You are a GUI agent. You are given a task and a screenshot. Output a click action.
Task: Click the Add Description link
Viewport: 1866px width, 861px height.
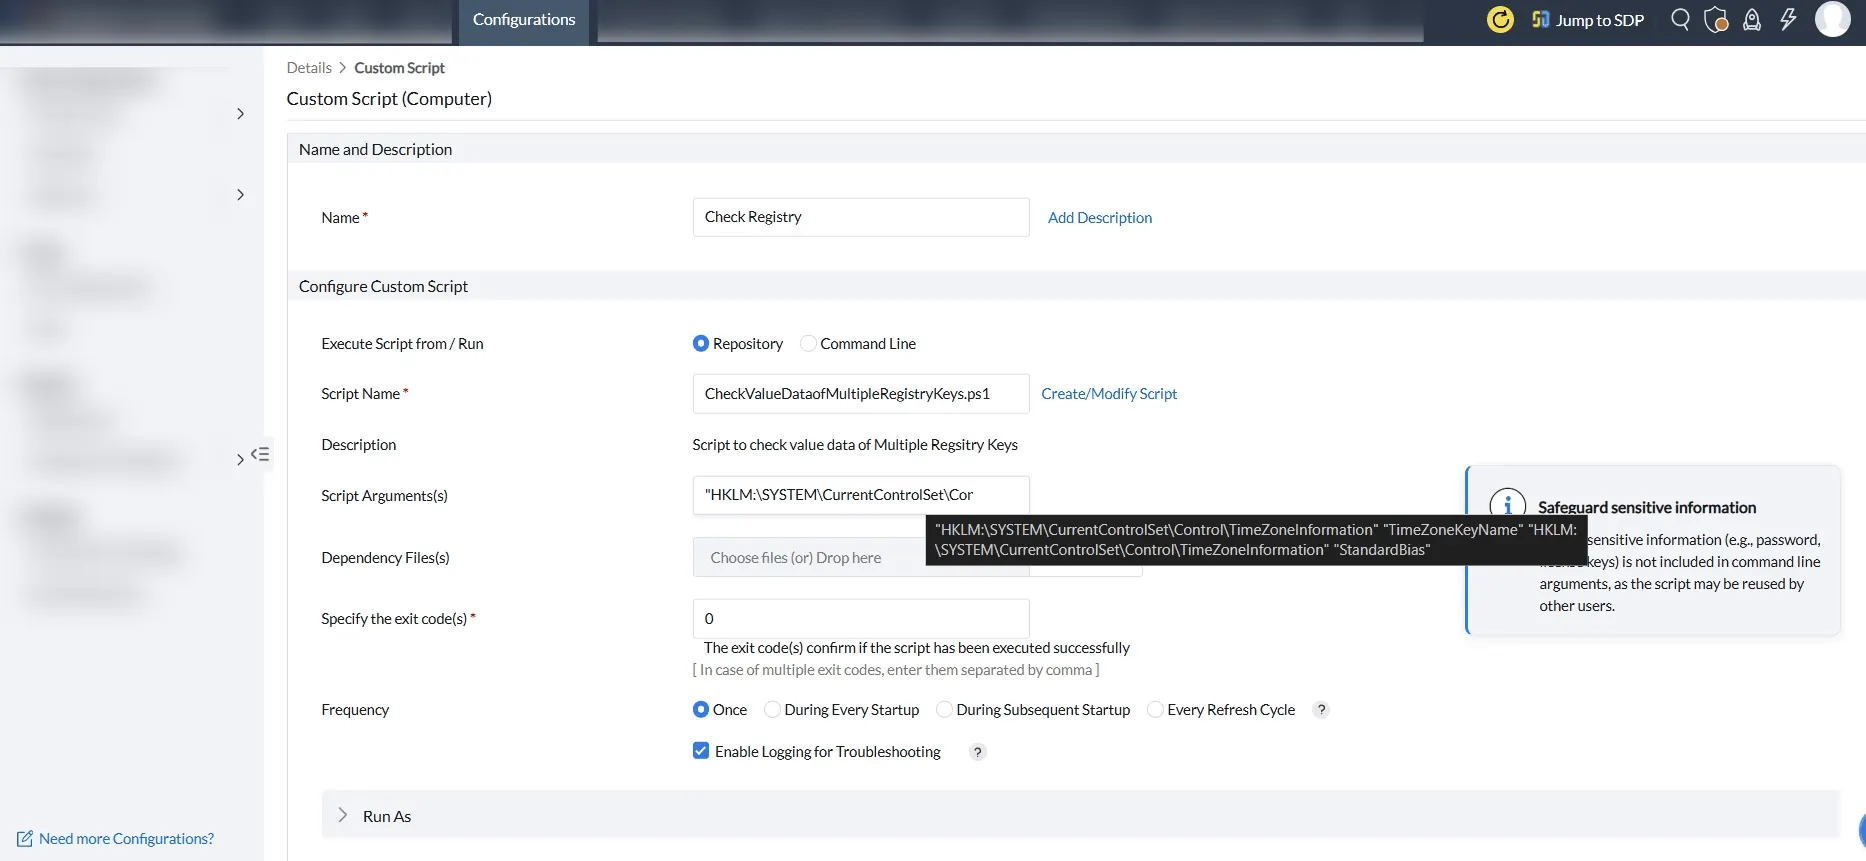coord(1100,217)
